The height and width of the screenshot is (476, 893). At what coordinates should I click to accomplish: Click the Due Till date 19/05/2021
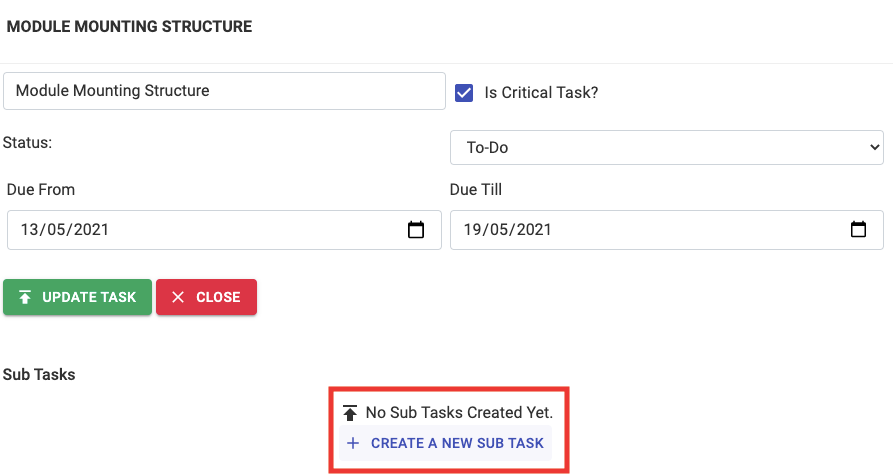(x=508, y=230)
